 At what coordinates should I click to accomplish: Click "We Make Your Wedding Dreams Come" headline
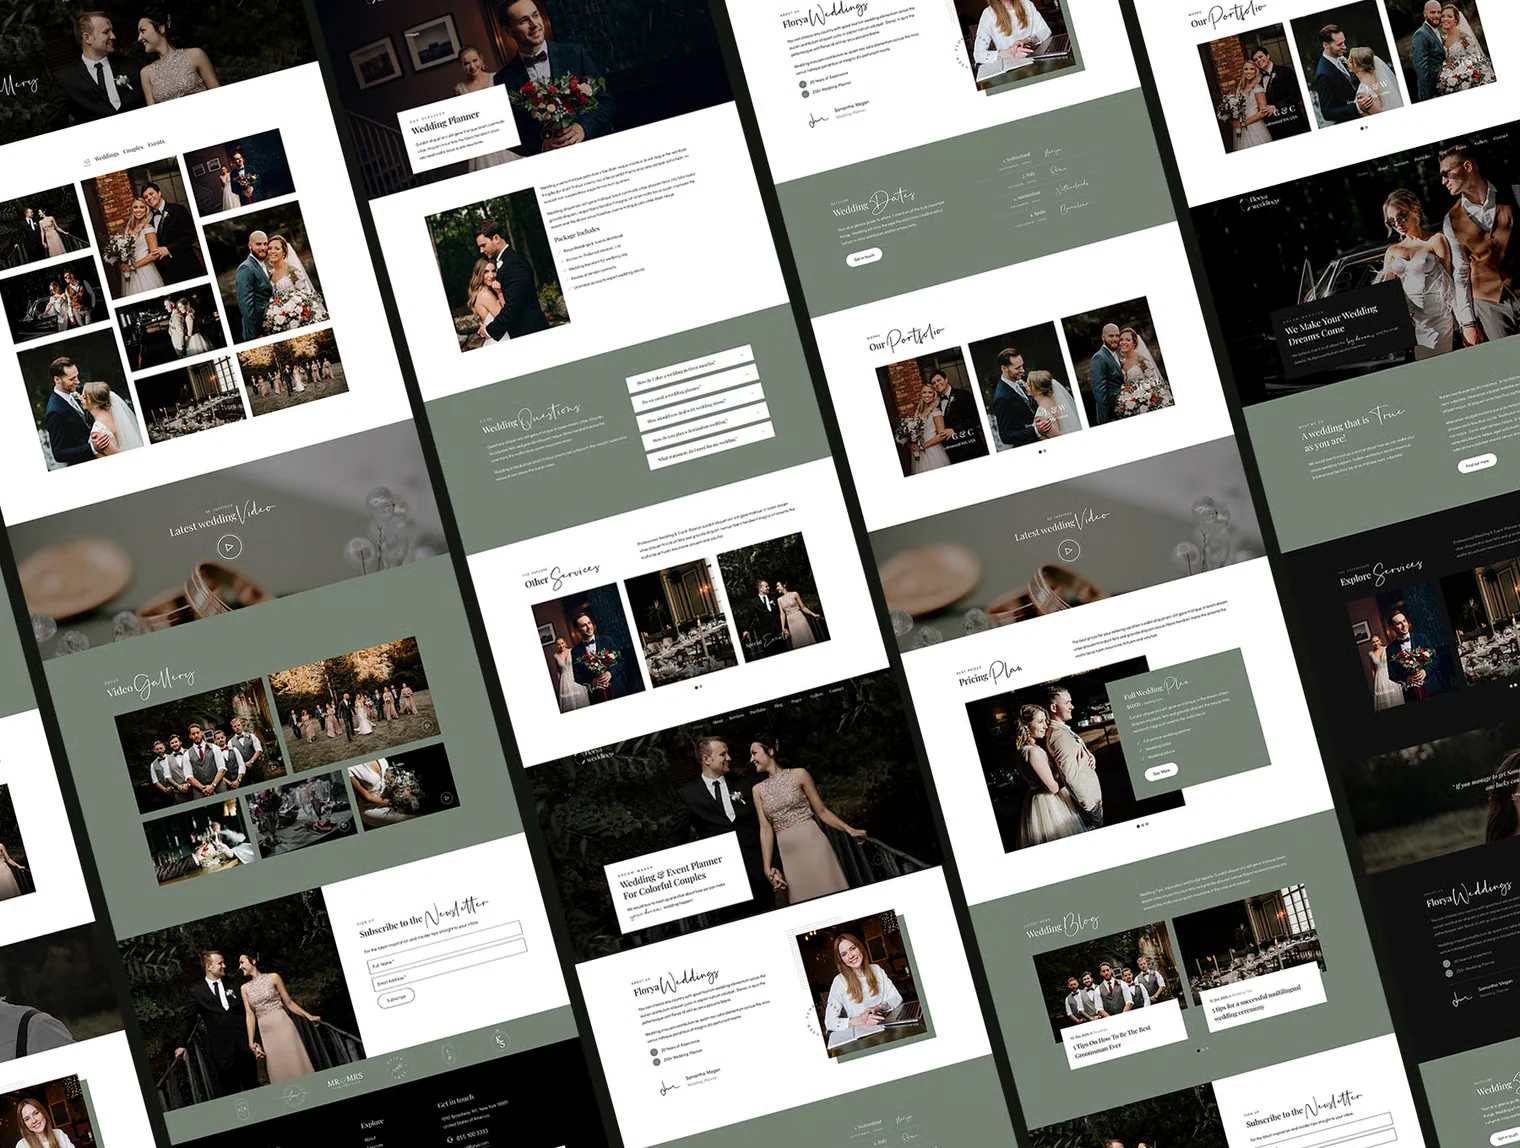(x=1331, y=326)
